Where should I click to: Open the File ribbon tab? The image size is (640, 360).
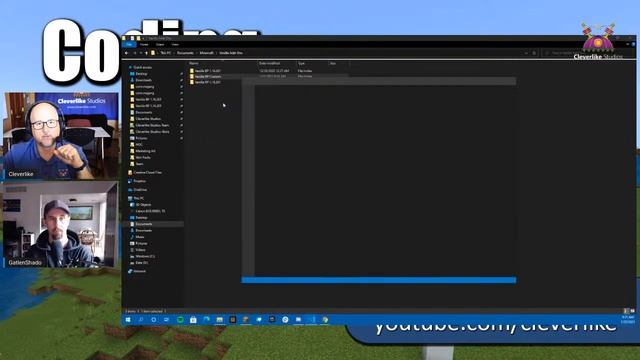(129, 44)
